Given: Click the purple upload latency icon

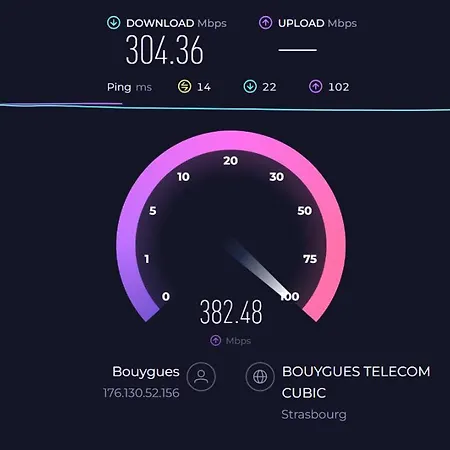Looking at the screenshot, I should point(316,87).
